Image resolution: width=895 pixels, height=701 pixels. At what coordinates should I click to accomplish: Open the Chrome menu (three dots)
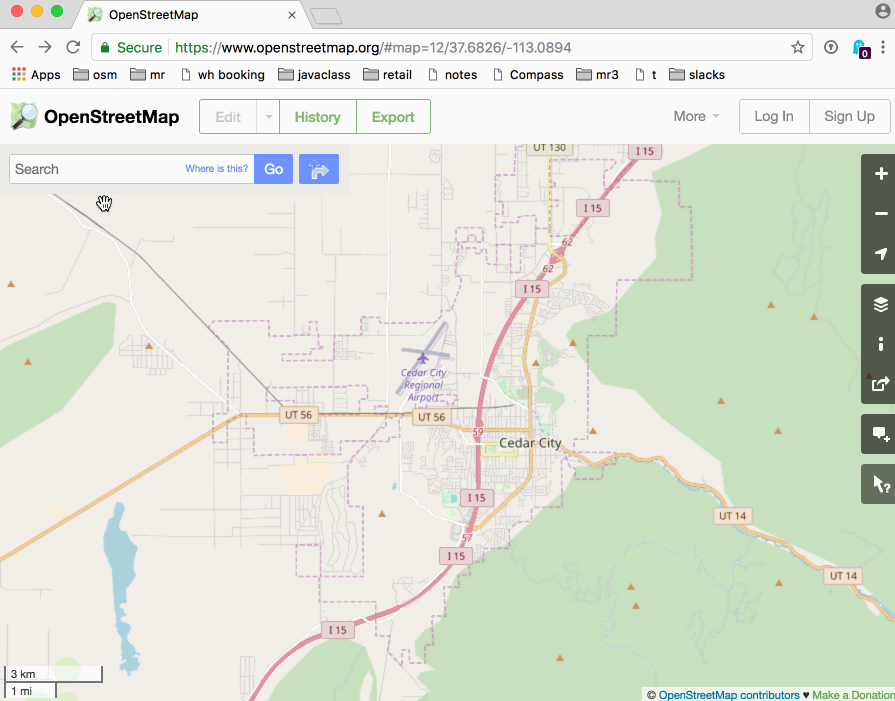pos(883,47)
